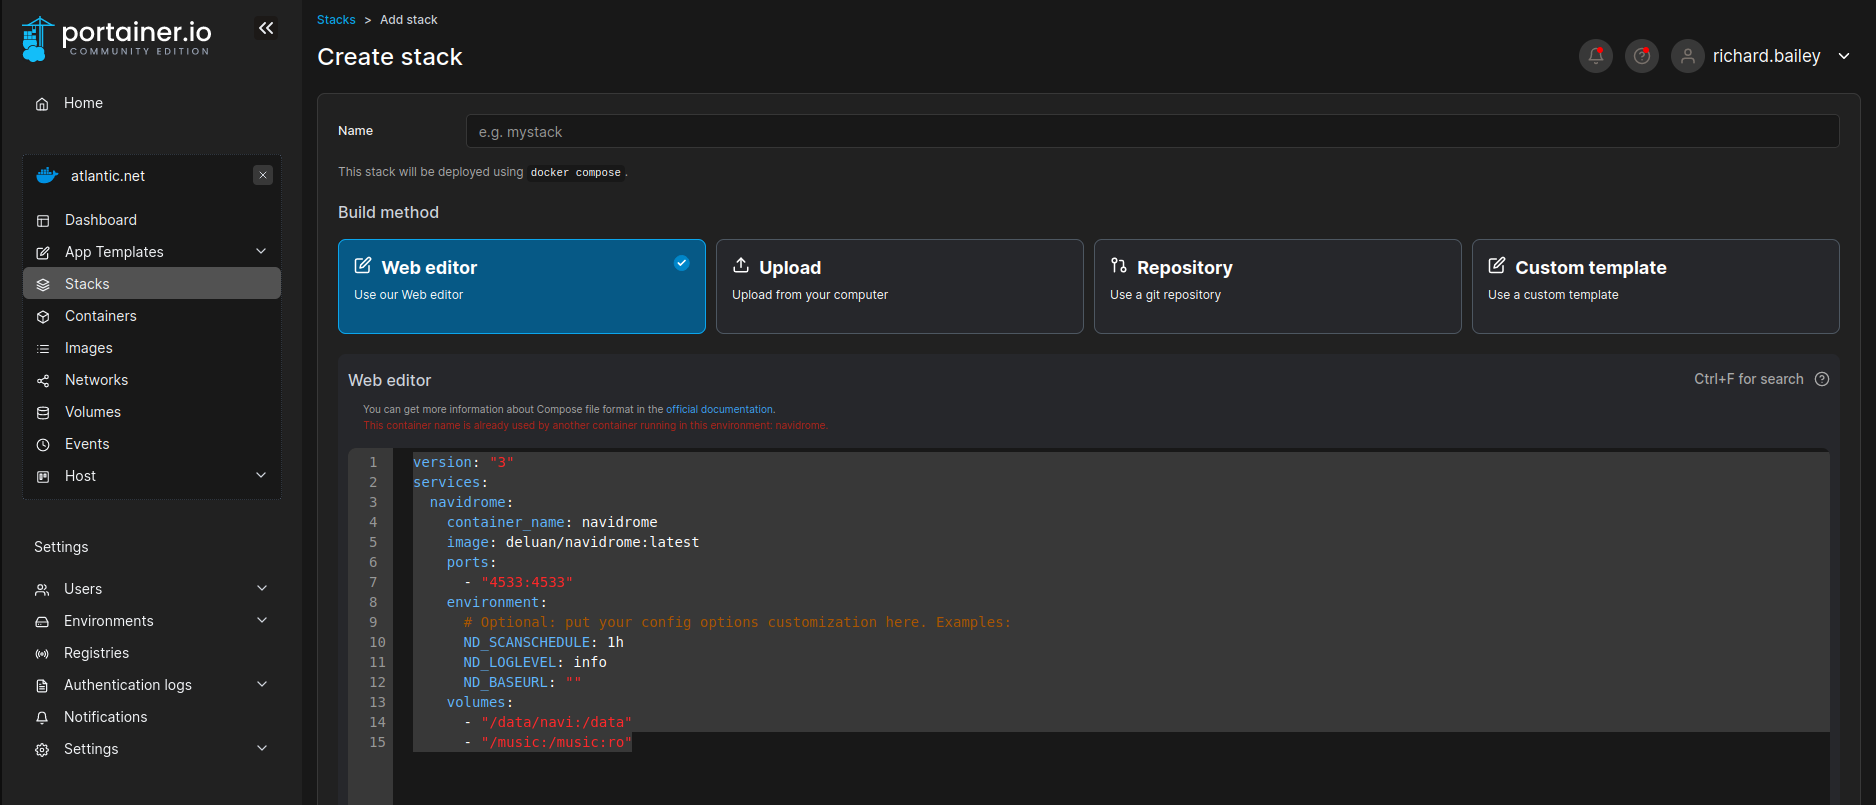The width and height of the screenshot is (1876, 805).
Task: Click the Volumes database icon
Action: [43, 413]
